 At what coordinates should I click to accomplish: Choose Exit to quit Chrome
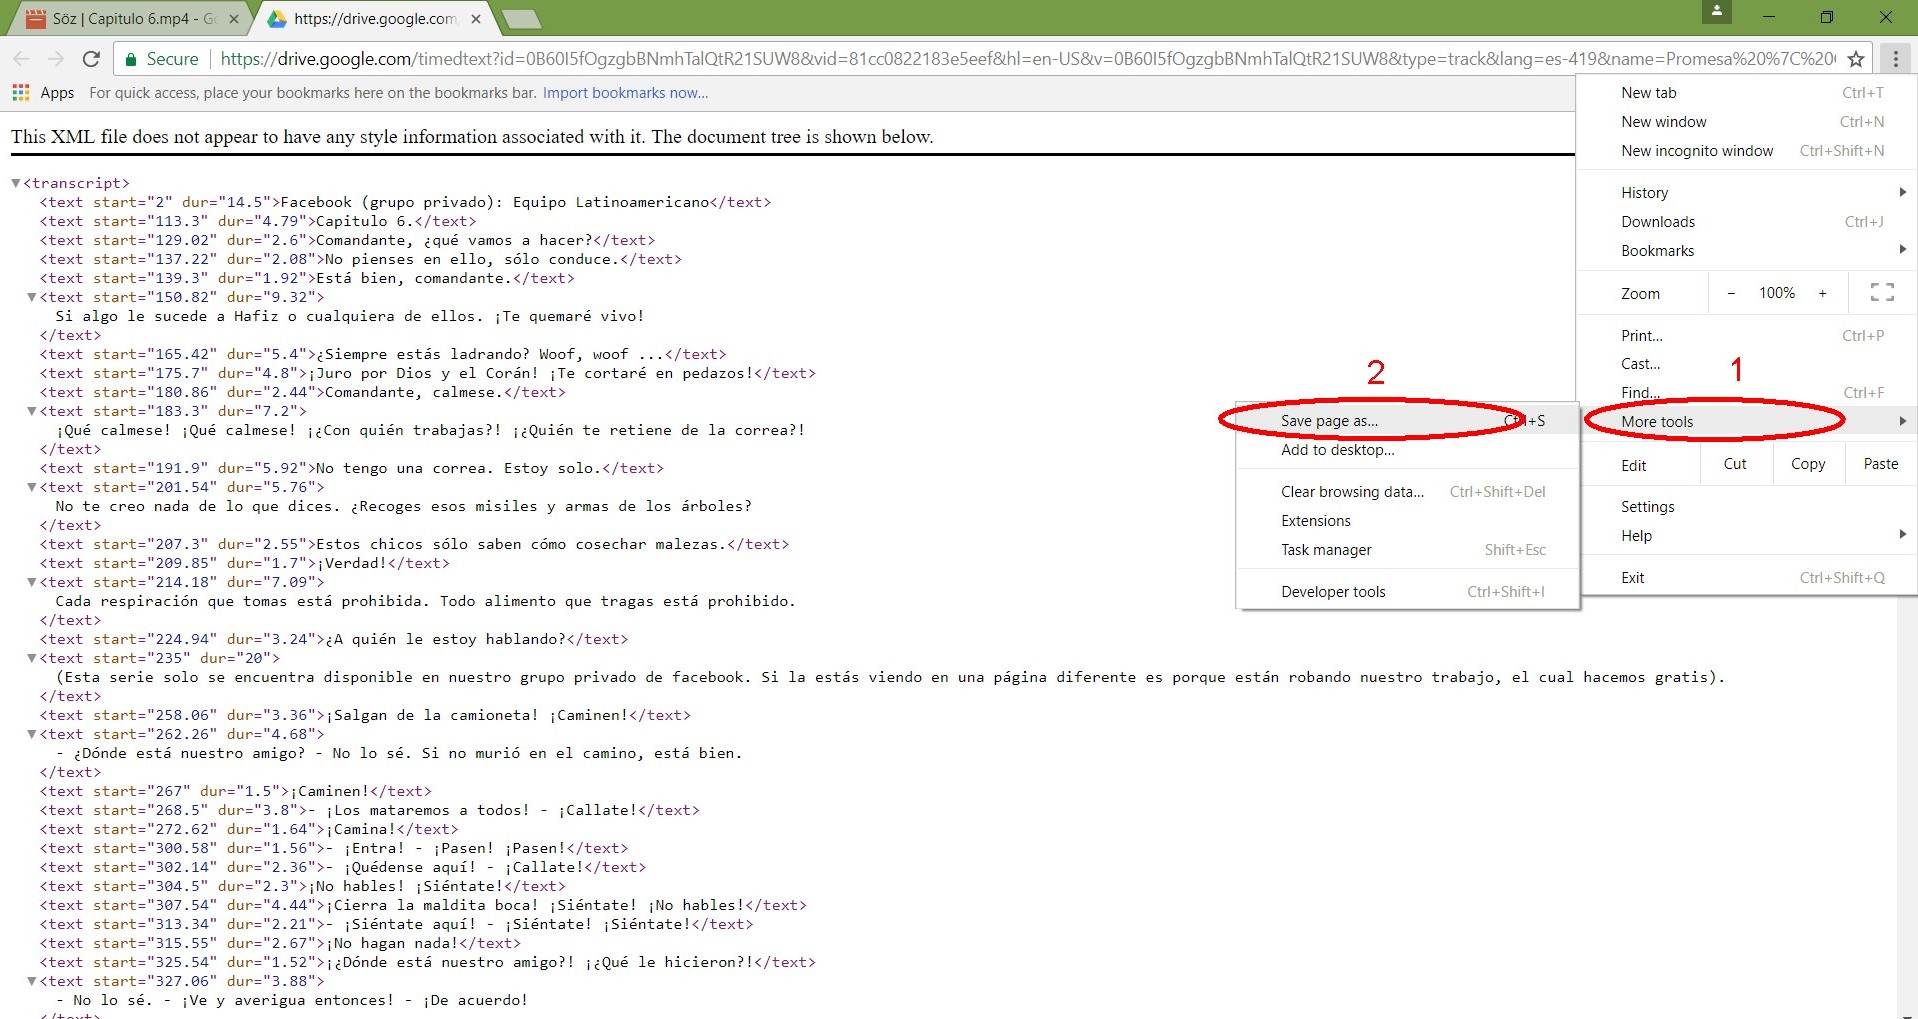(1747, 578)
